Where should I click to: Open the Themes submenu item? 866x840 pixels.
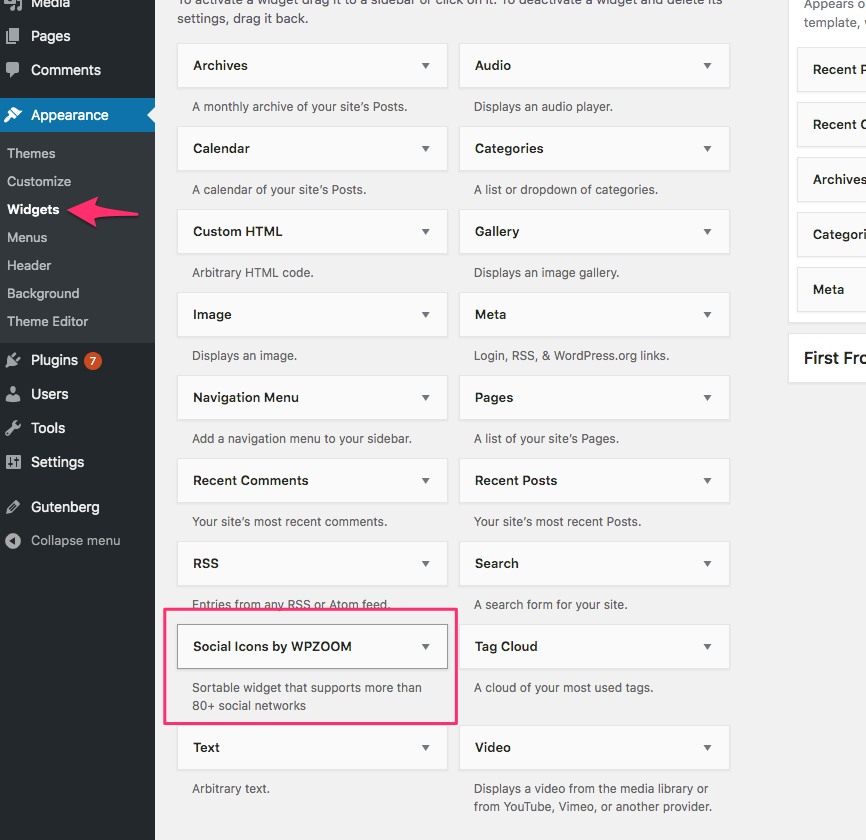click(x=31, y=154)
